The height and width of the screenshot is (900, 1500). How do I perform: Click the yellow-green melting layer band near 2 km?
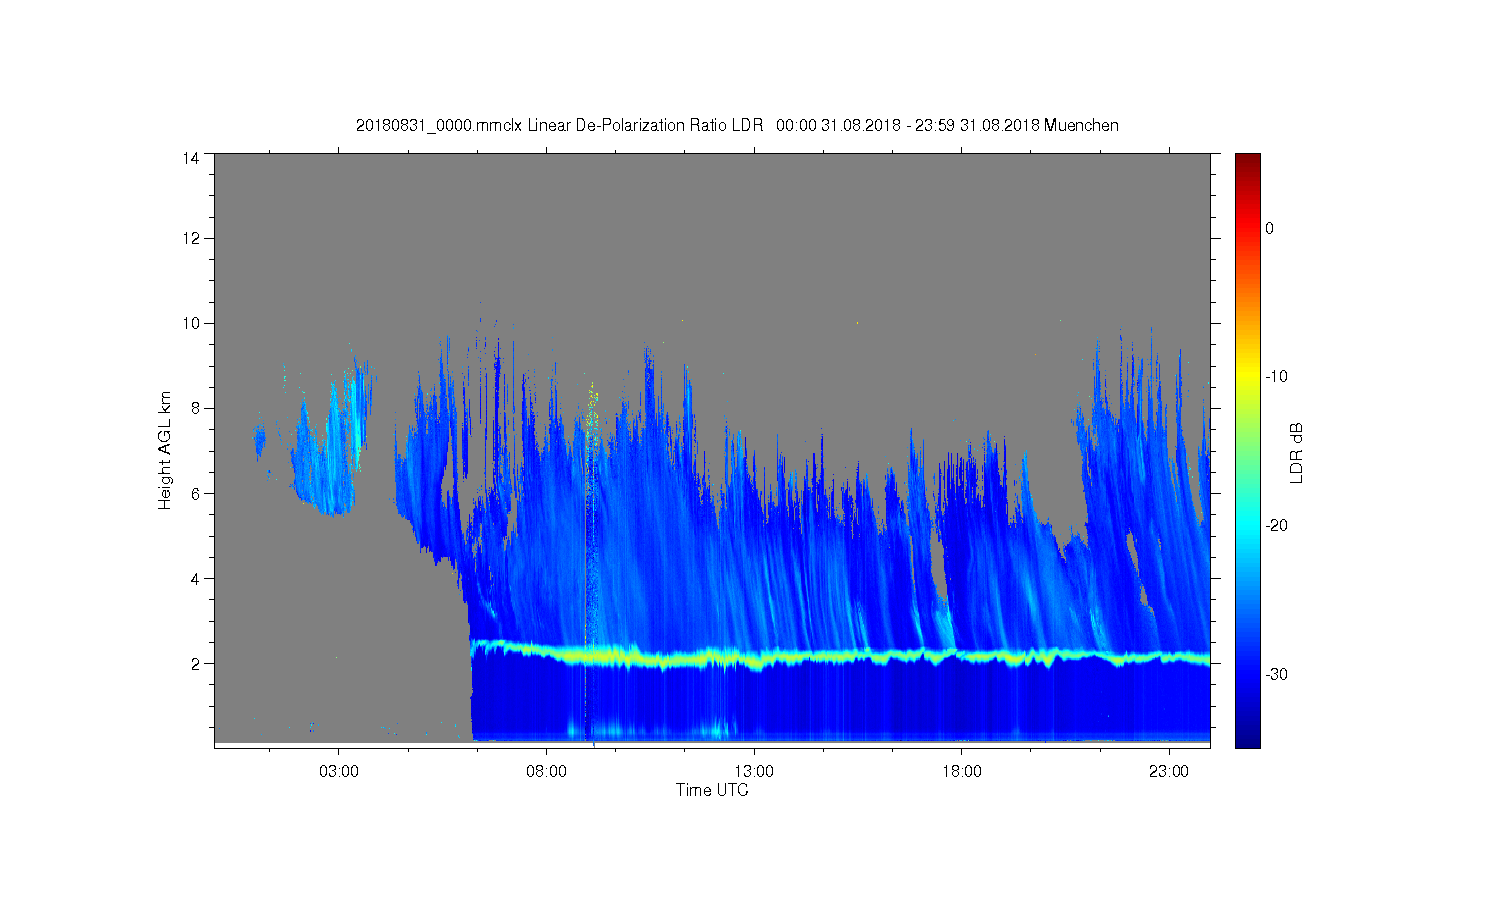point(840,656)
